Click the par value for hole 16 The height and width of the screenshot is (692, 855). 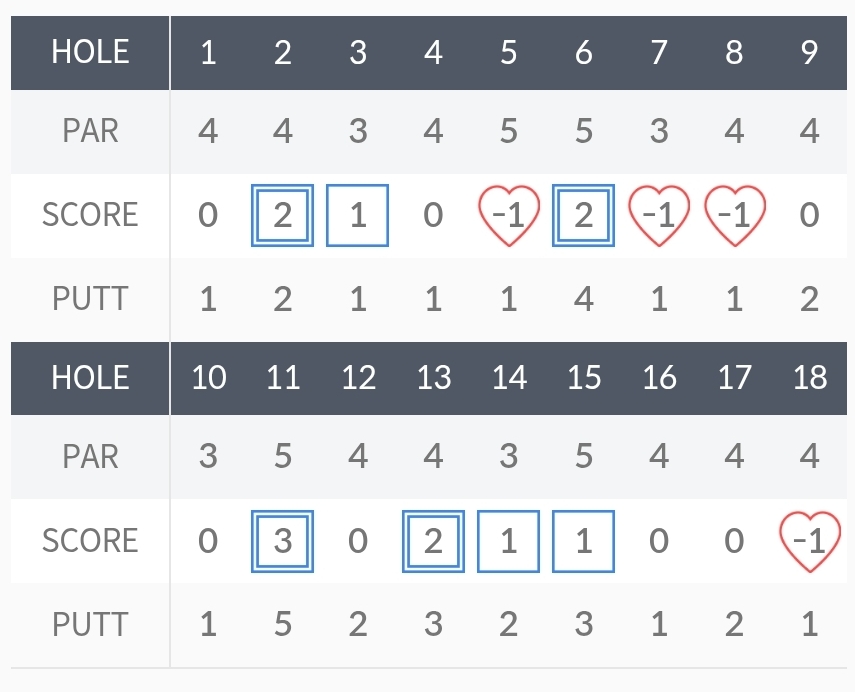(659, 457)
